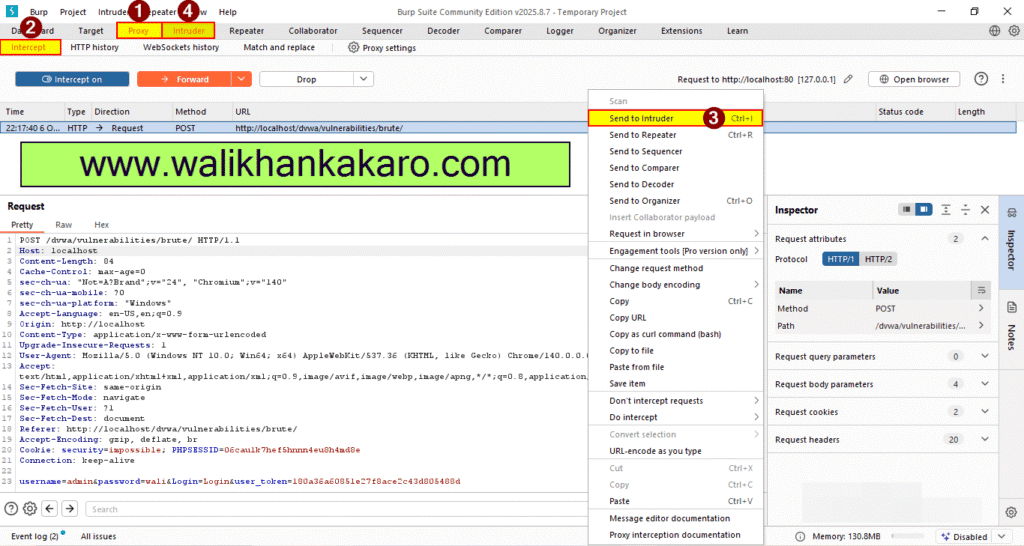Sort table by Status code column
Image resolution: width=1024 pixels, height=546 pixels.
point(901,112)
